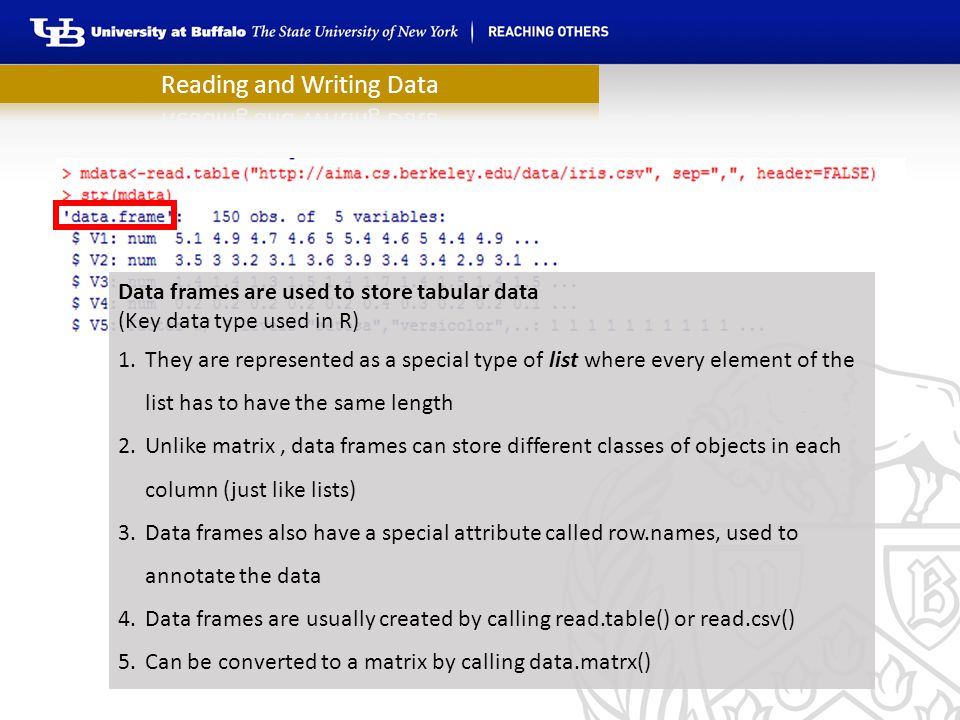Click the '$ V2: num' output row
960x720 pixels.
315,260
